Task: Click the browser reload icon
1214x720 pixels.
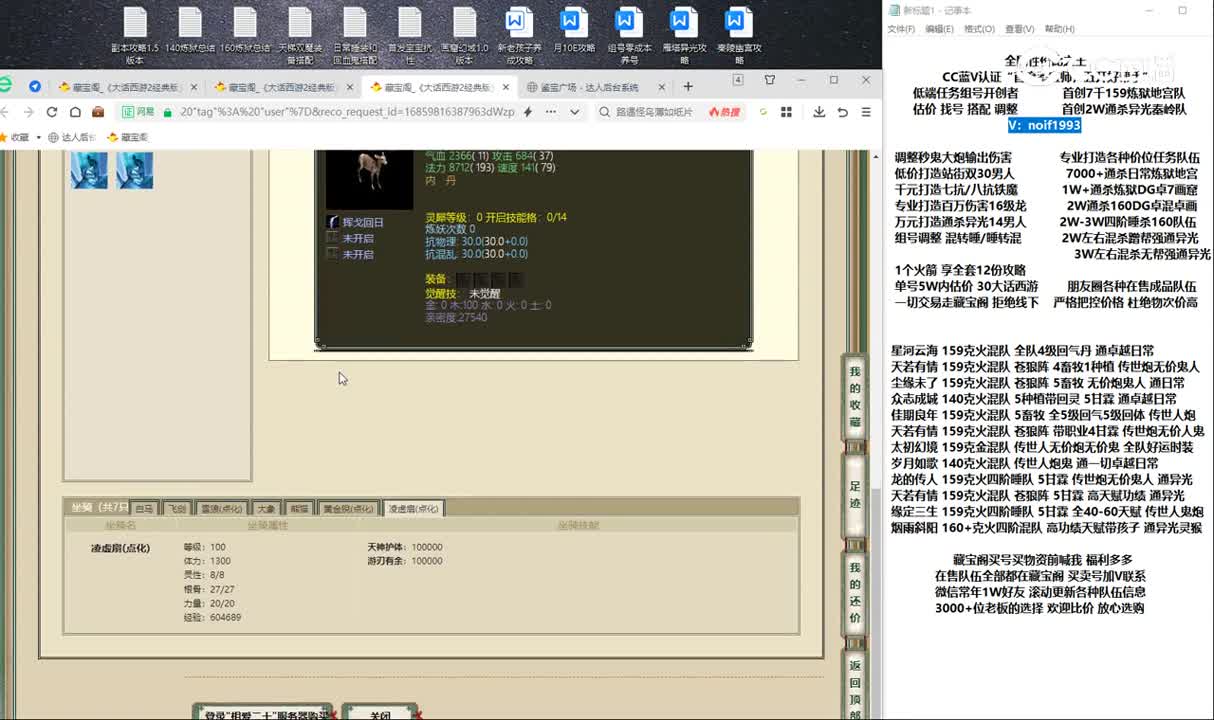Action: (53, 112)
